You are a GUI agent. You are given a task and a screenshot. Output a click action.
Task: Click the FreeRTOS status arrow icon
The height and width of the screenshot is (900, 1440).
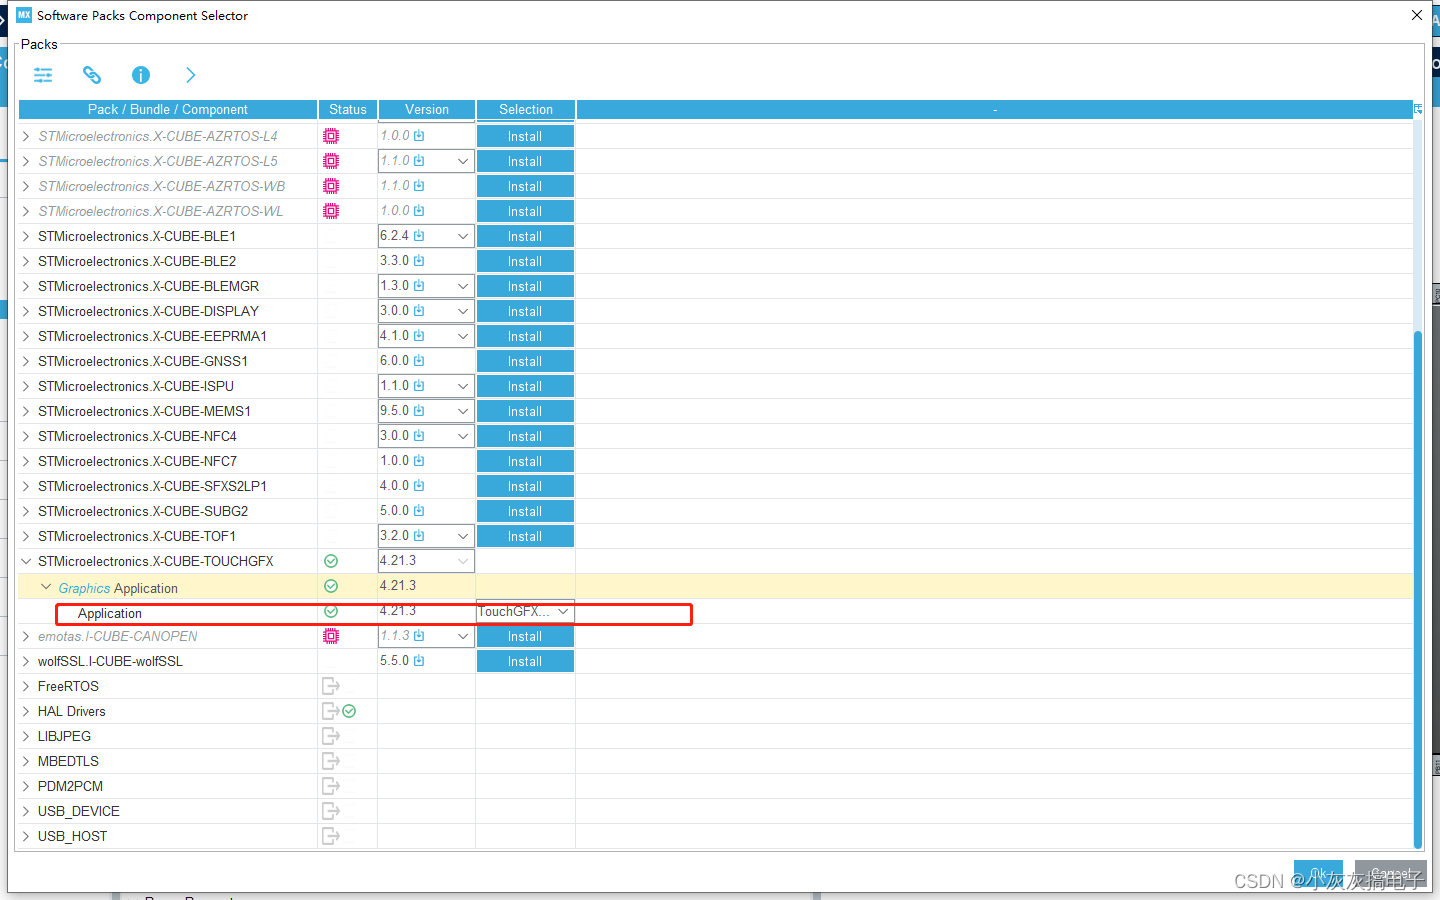[331, 686]
